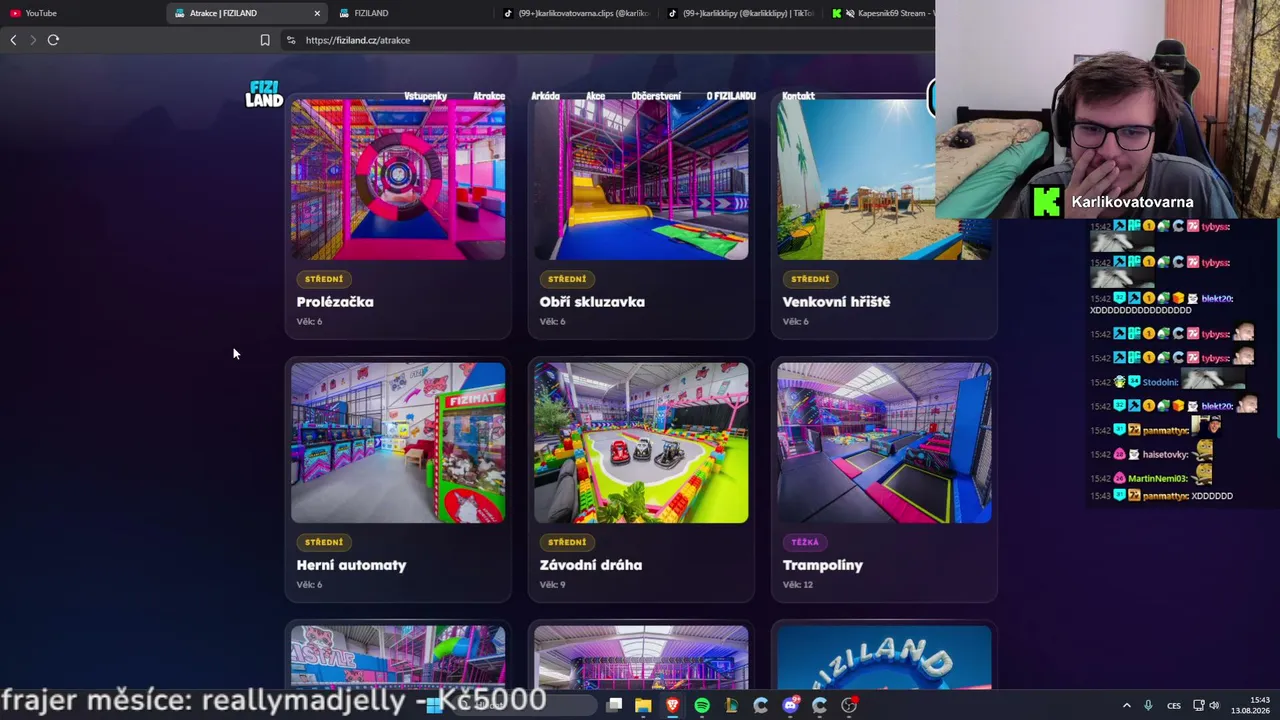The width and height of the screenshot is (1280, 720).
Task: Reload the fiziland.cz page
Action: pos(53,40)
